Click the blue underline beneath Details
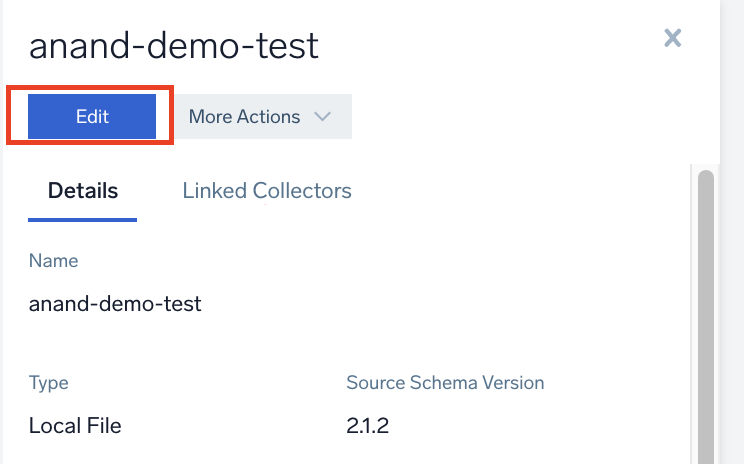 click(x=83, y=219)
